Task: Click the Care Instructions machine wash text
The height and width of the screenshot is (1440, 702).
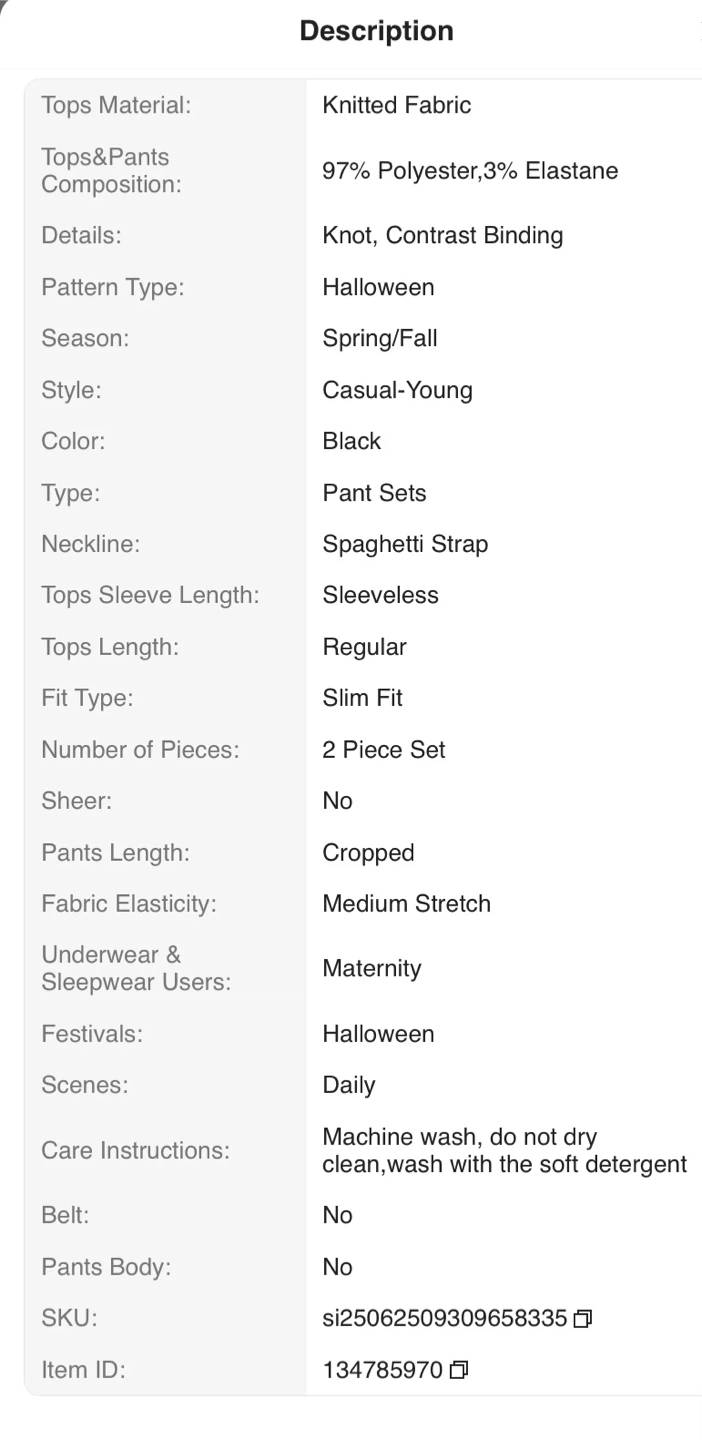Action: (x=504, y=1151)
